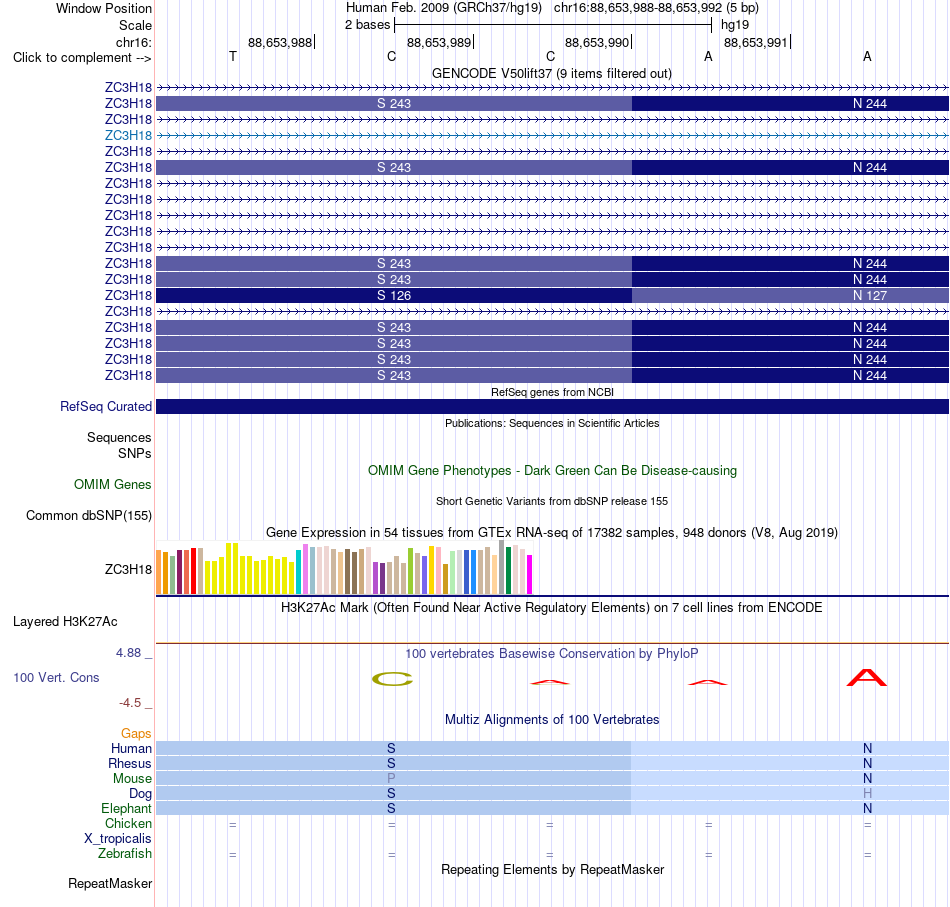The image size is (950, 907).
Task: Click the ZC3H18 label beside the GTEx bars
Action: (x=128, y=570)
